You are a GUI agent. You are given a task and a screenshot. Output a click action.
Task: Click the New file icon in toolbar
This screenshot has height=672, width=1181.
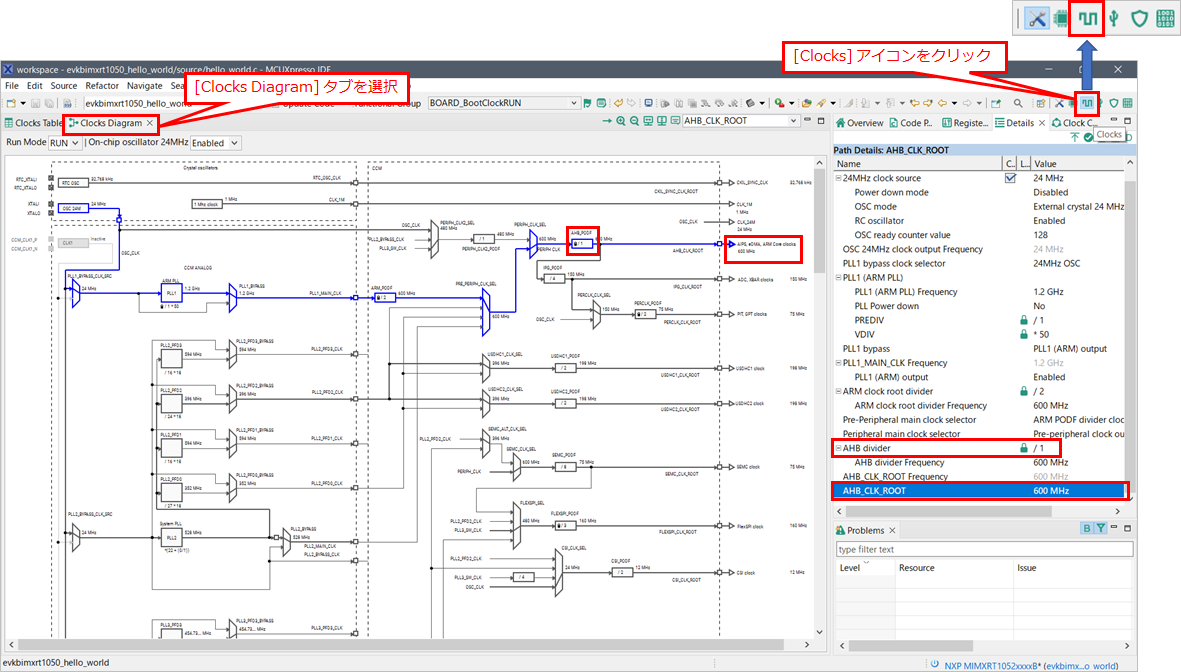(11, 103)
